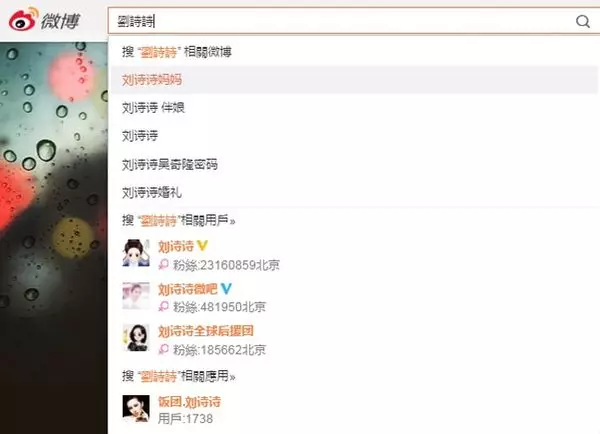Click the fans icon under 刘诗诗 account
The width and height of the screenshot is (600, 434).
[x=164, y=264]
